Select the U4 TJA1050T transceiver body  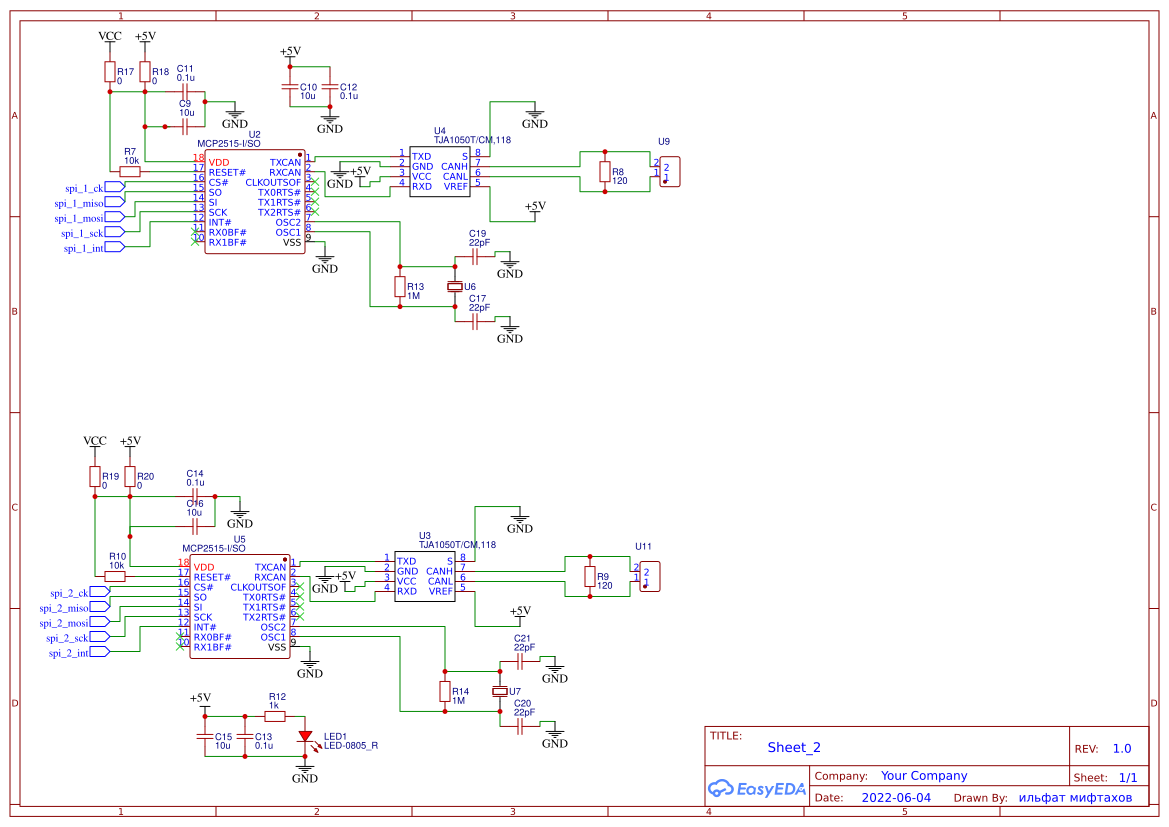pyautogui.click(x=439, y=172)
